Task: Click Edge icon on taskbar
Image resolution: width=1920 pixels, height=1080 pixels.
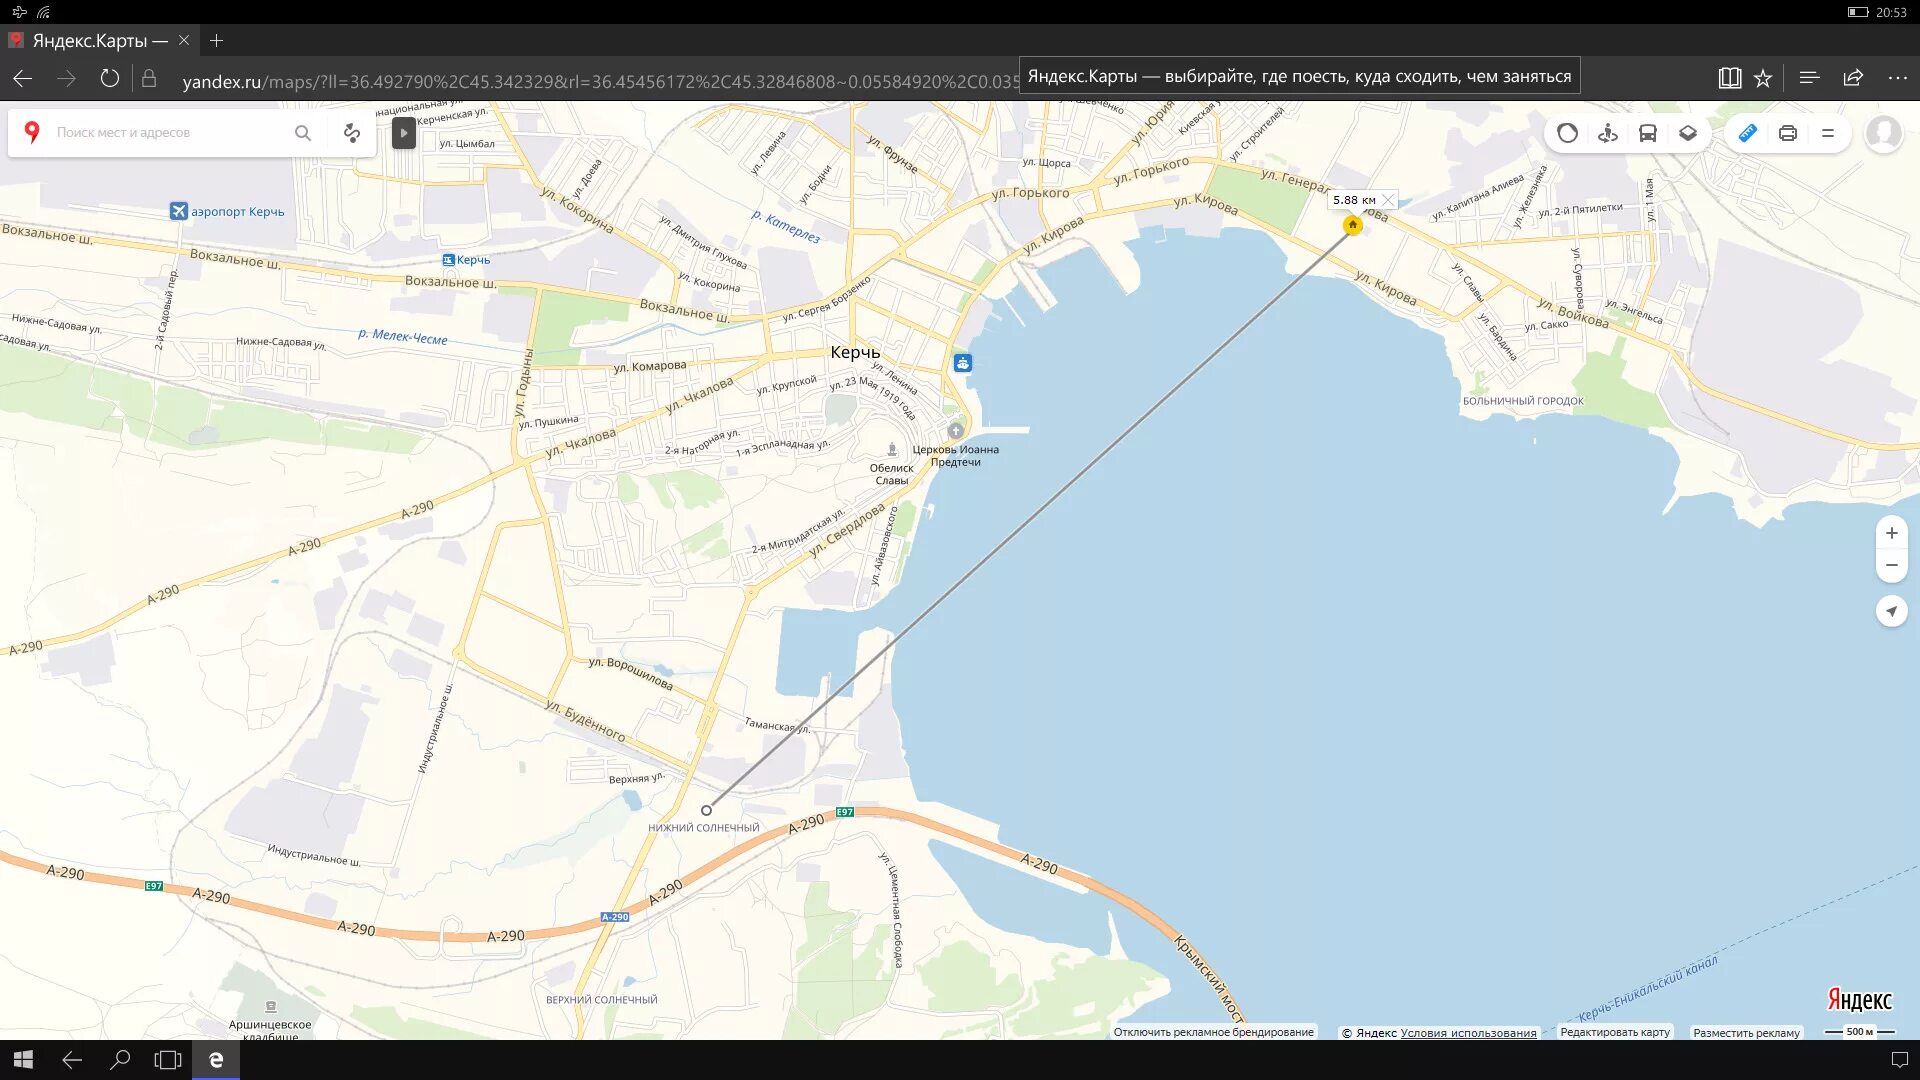Action: coord(216,1060)
